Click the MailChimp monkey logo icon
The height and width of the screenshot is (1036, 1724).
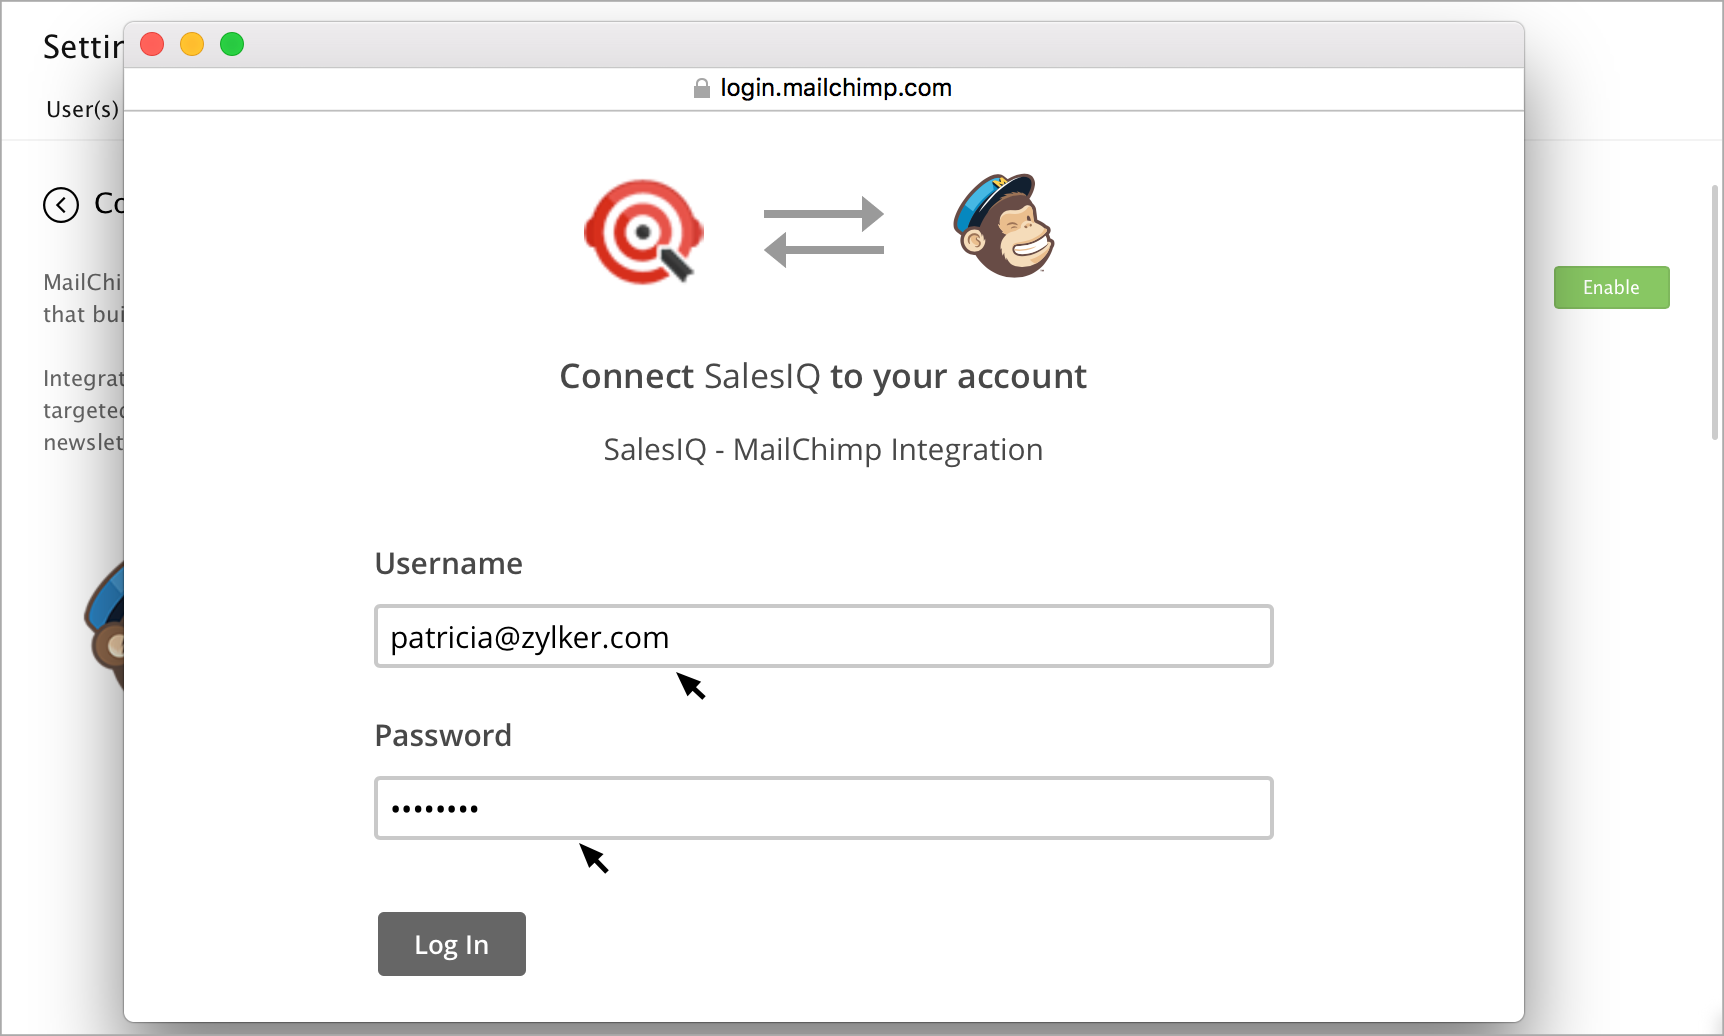tap(1004, 226)
